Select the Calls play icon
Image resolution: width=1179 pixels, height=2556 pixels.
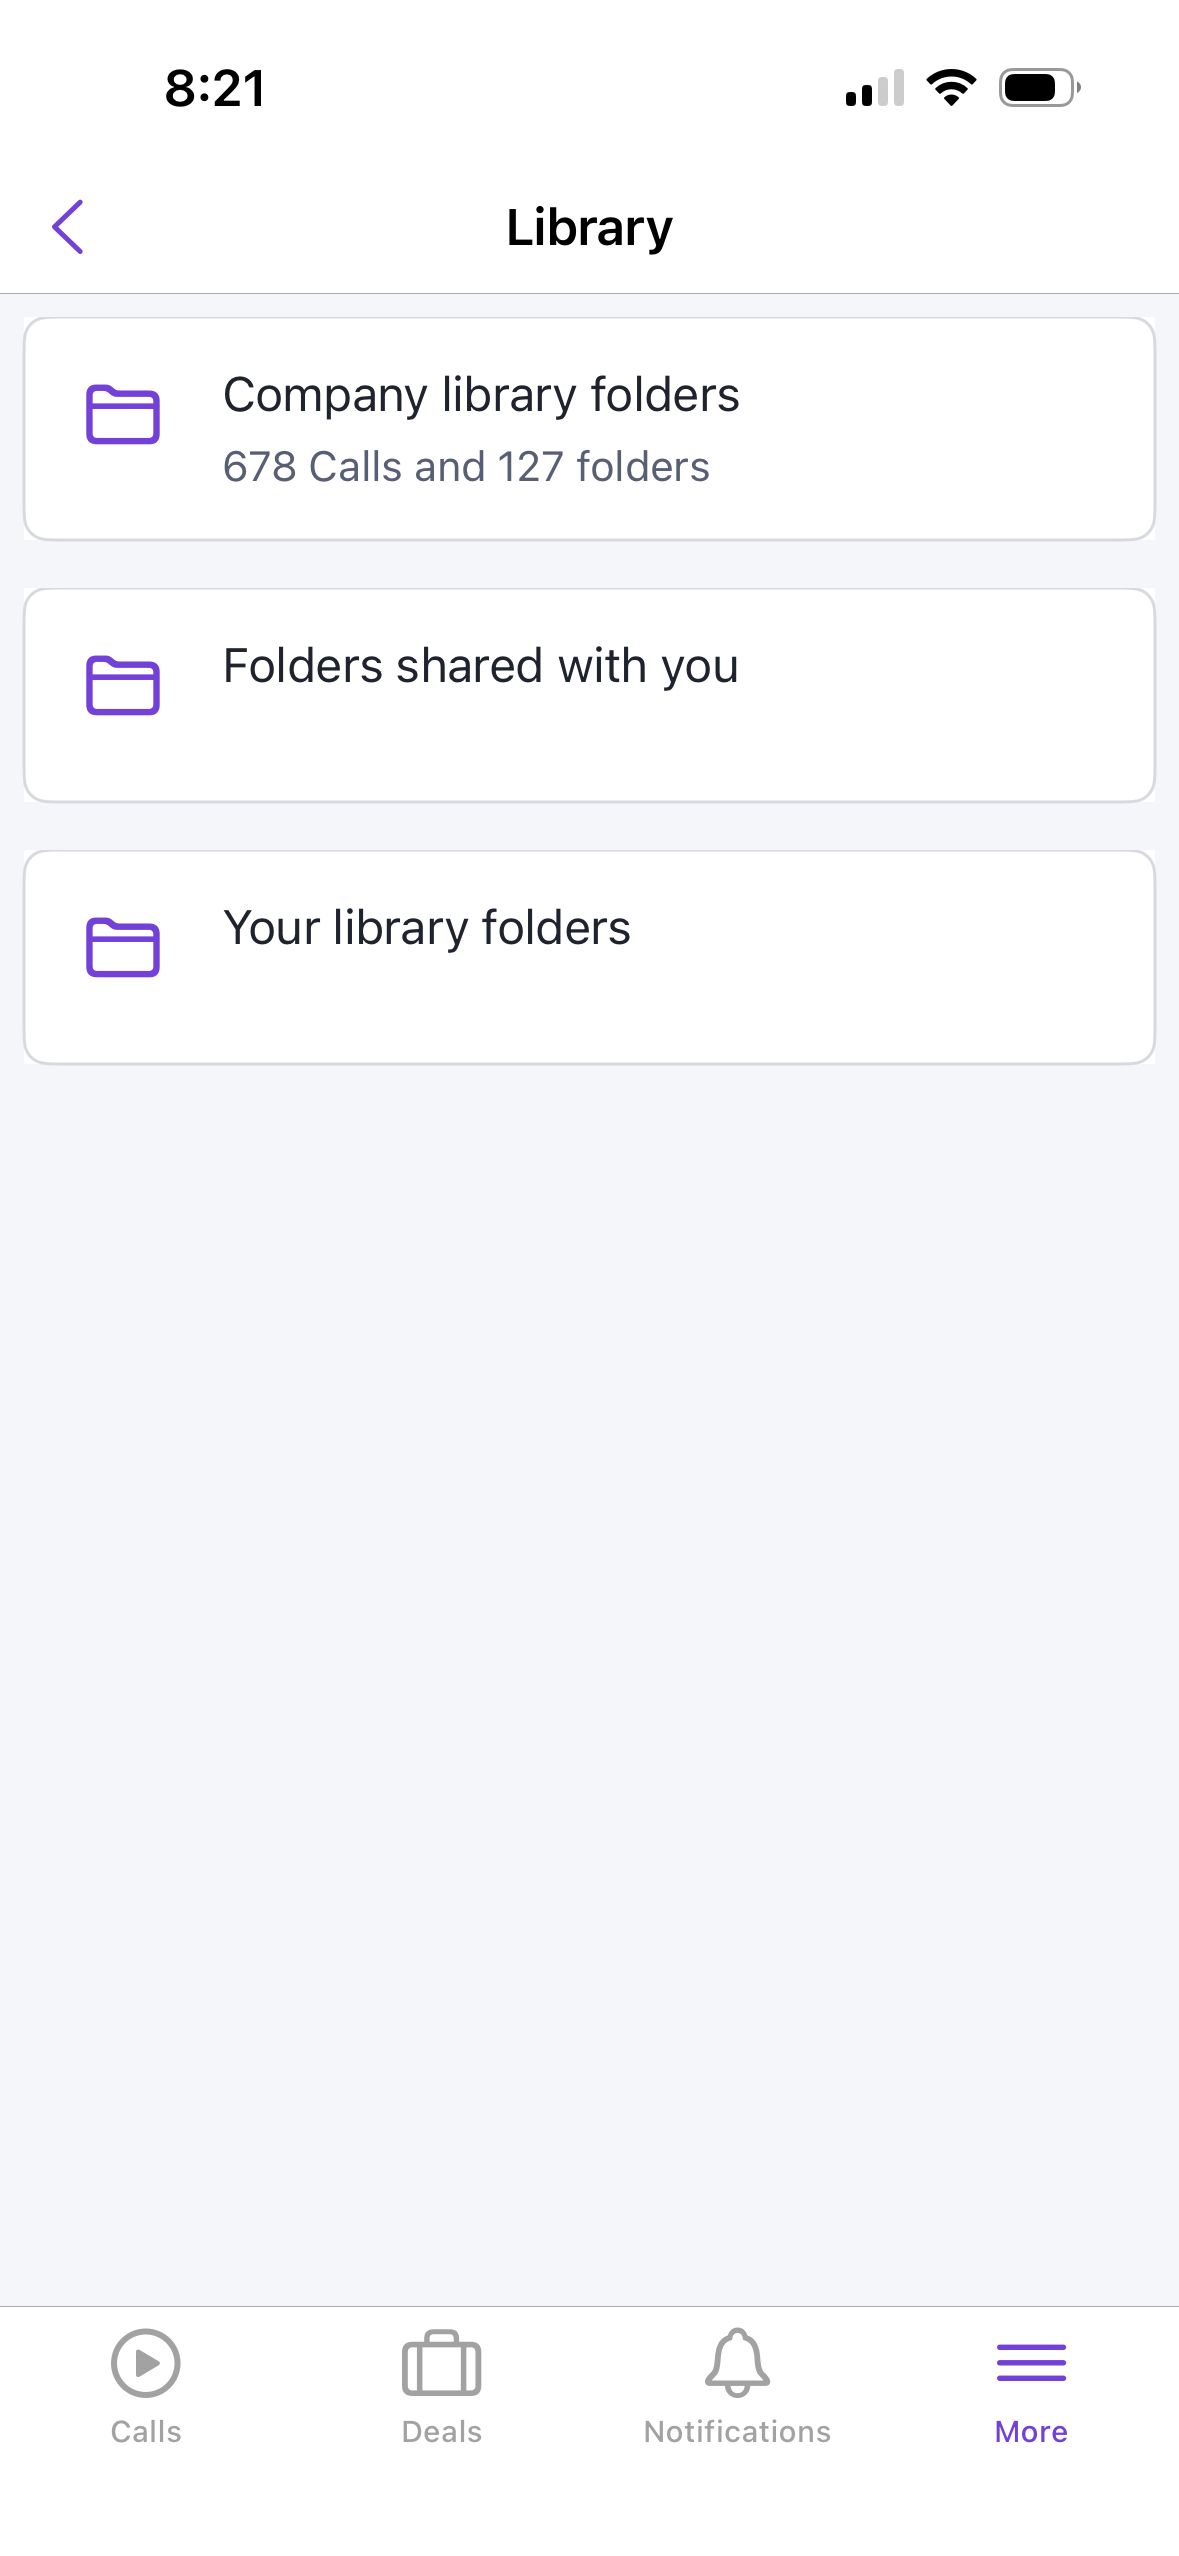(146, 2363)
